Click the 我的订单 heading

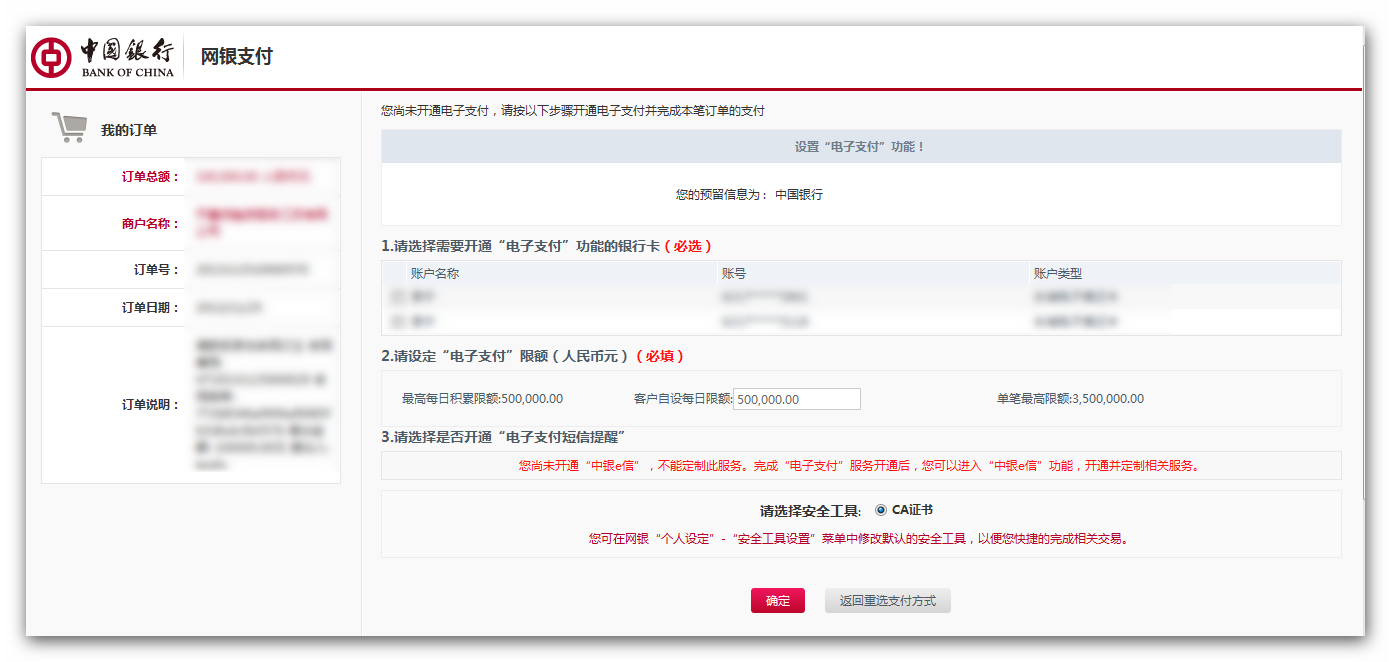pyautogui.click(x=128, y=130)
